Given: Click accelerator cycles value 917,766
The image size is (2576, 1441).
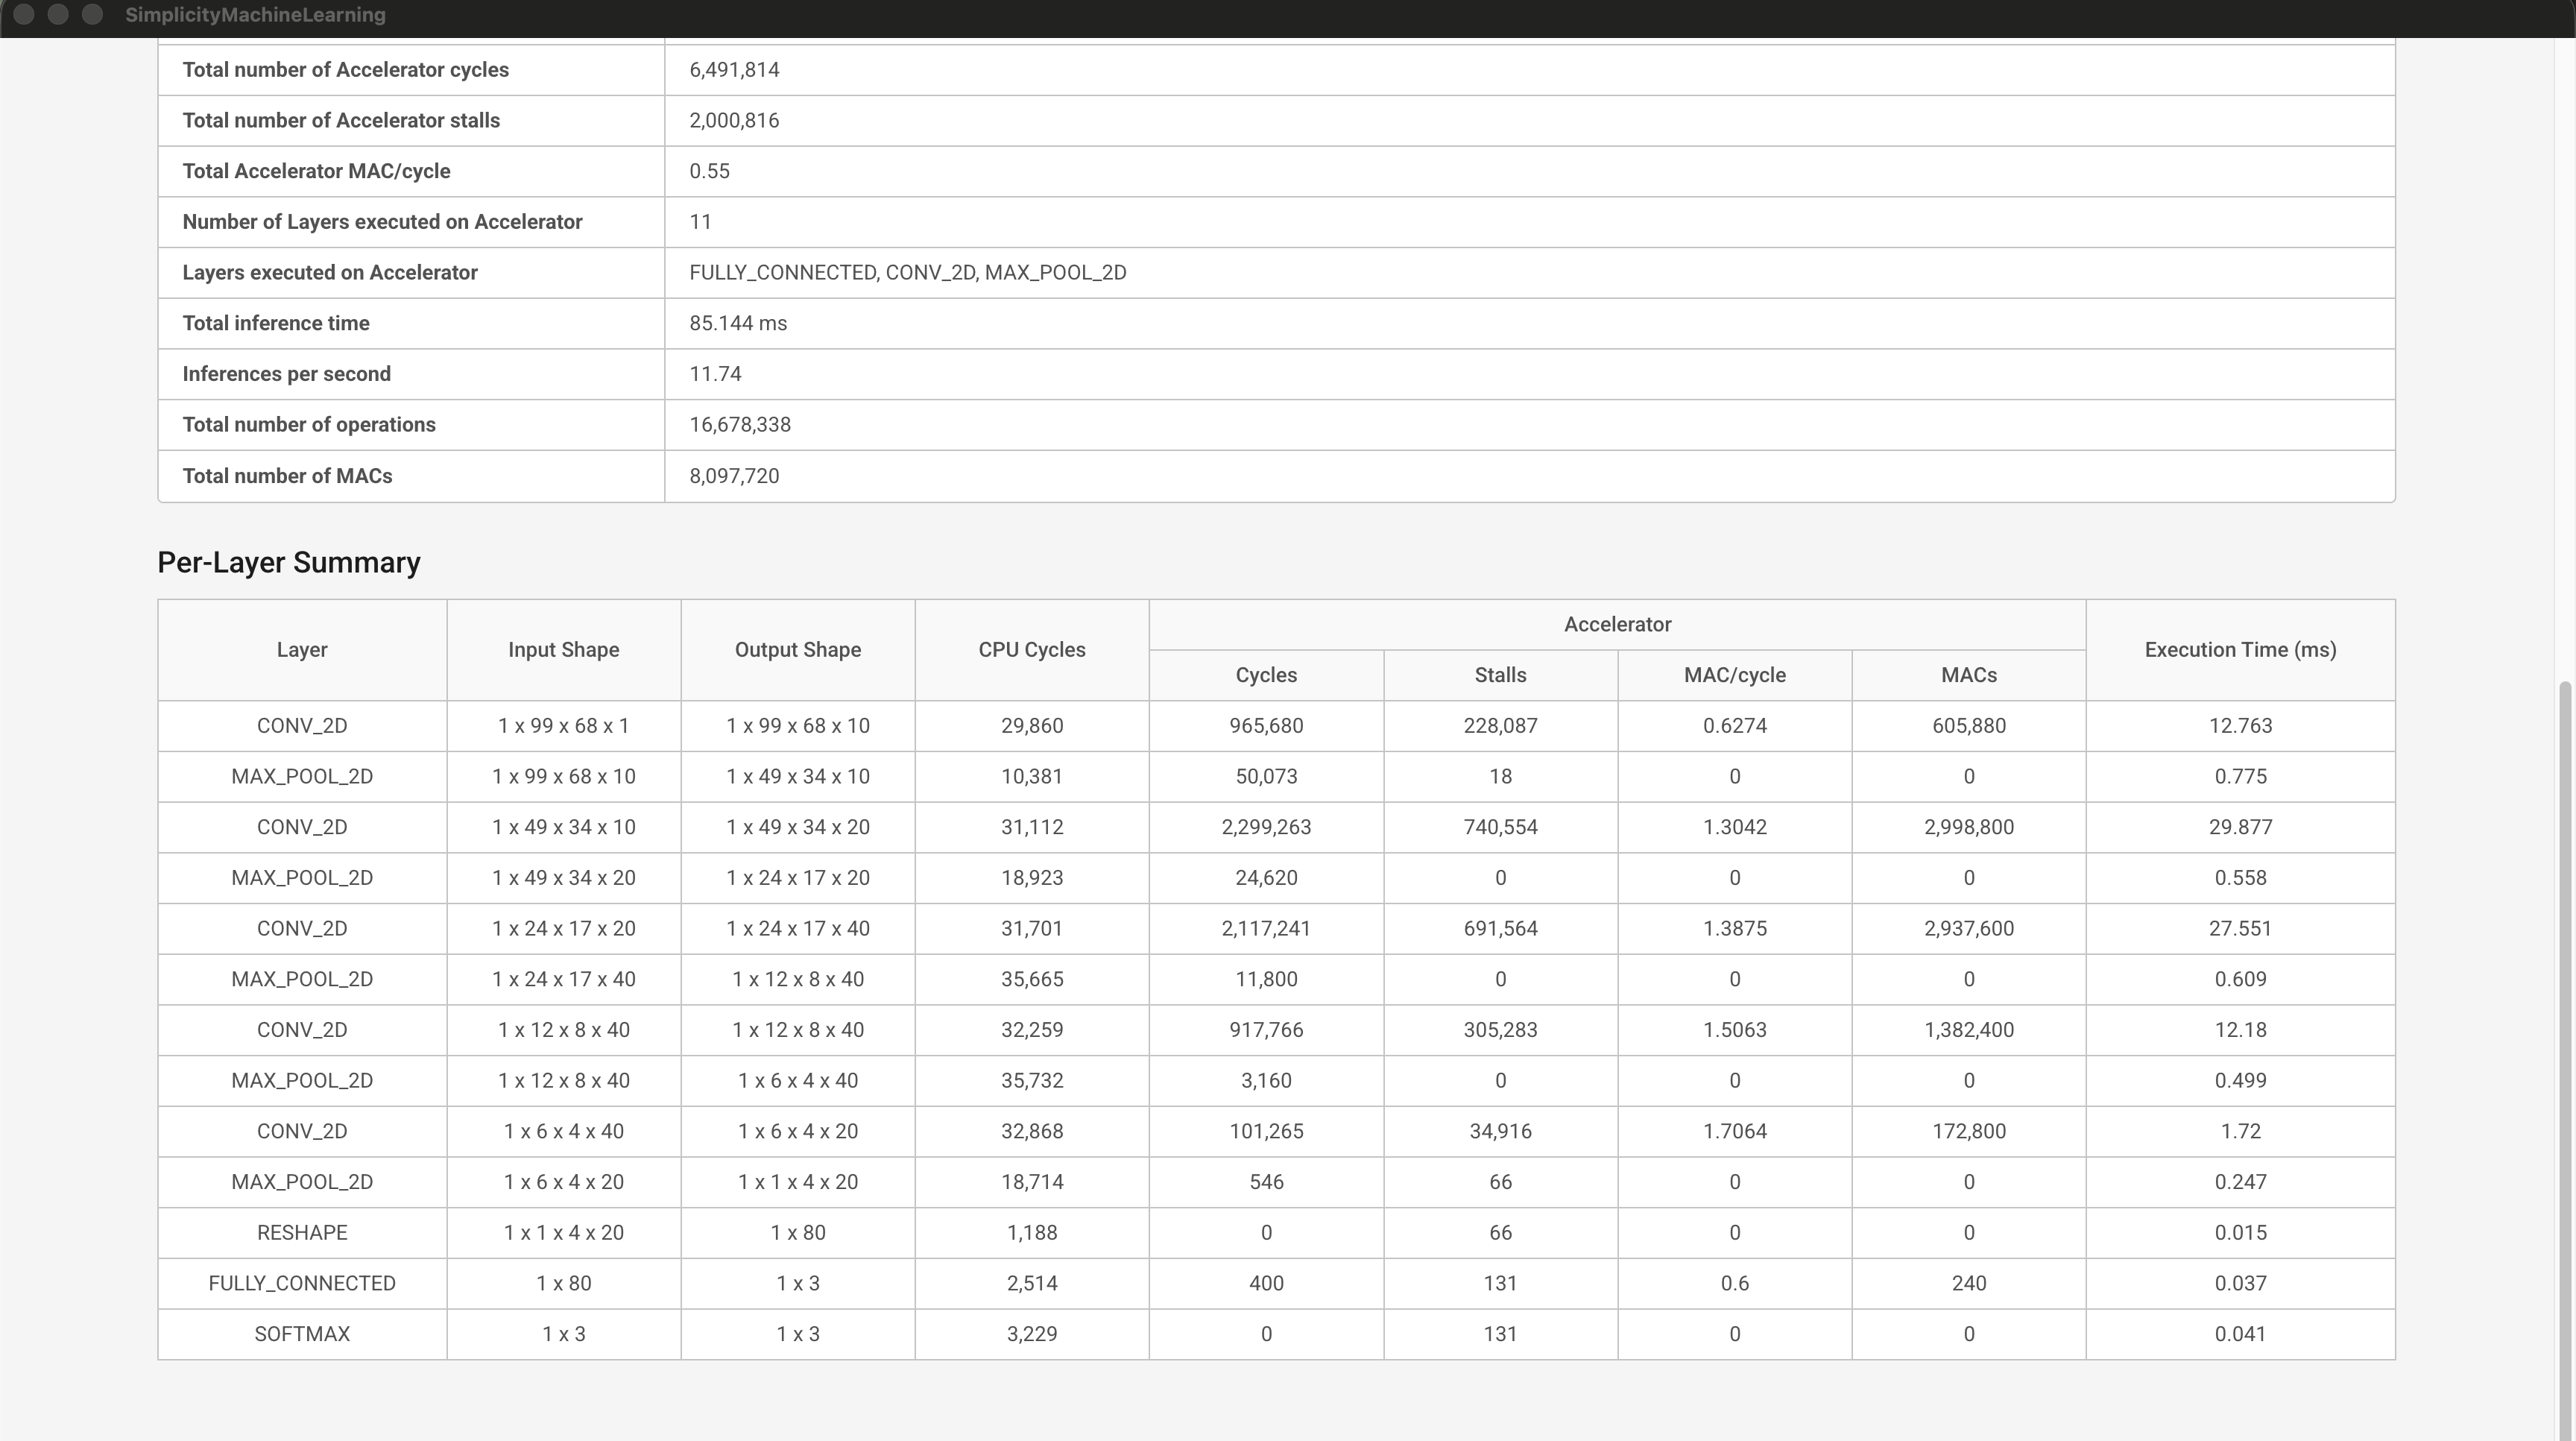Looking at the screenshot, I should coord(1266,1030).
